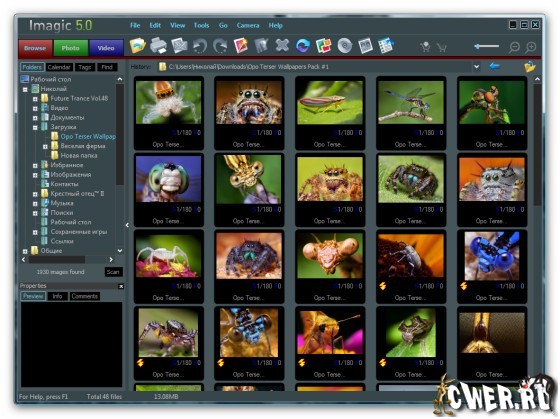Switch to the Find tab
Viewport: 560px width, 419px height.
click(107, 67)
